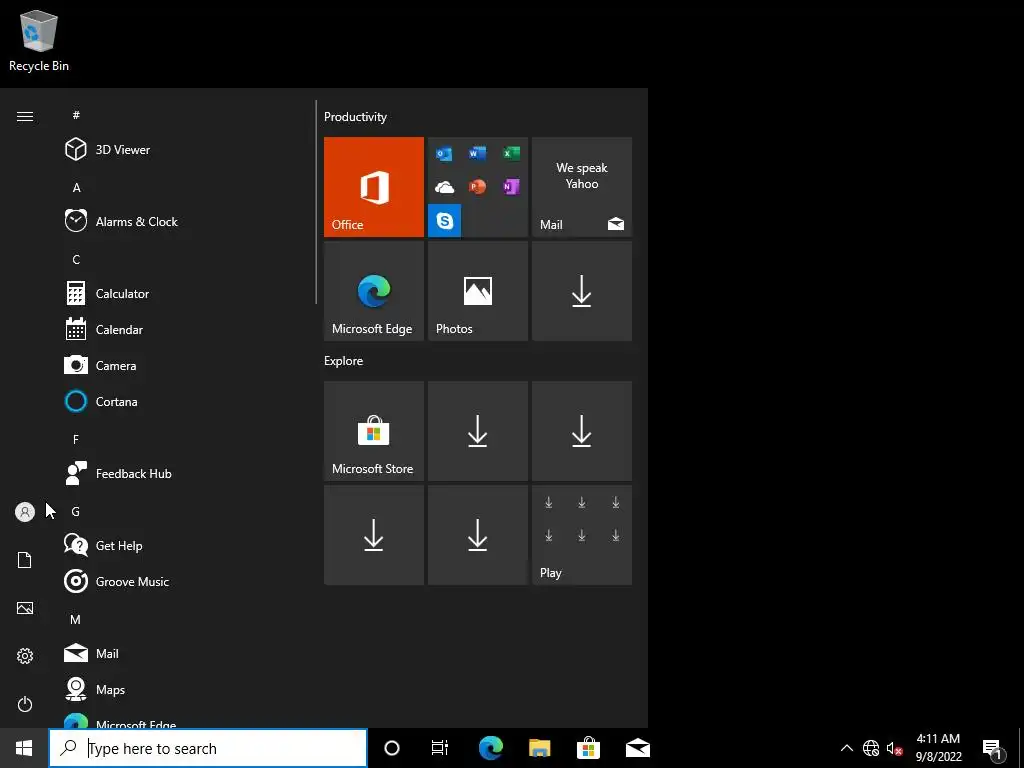Open the Mail live tile
The width and height of the screenshot is (1024, 768).
pos(582,187)
